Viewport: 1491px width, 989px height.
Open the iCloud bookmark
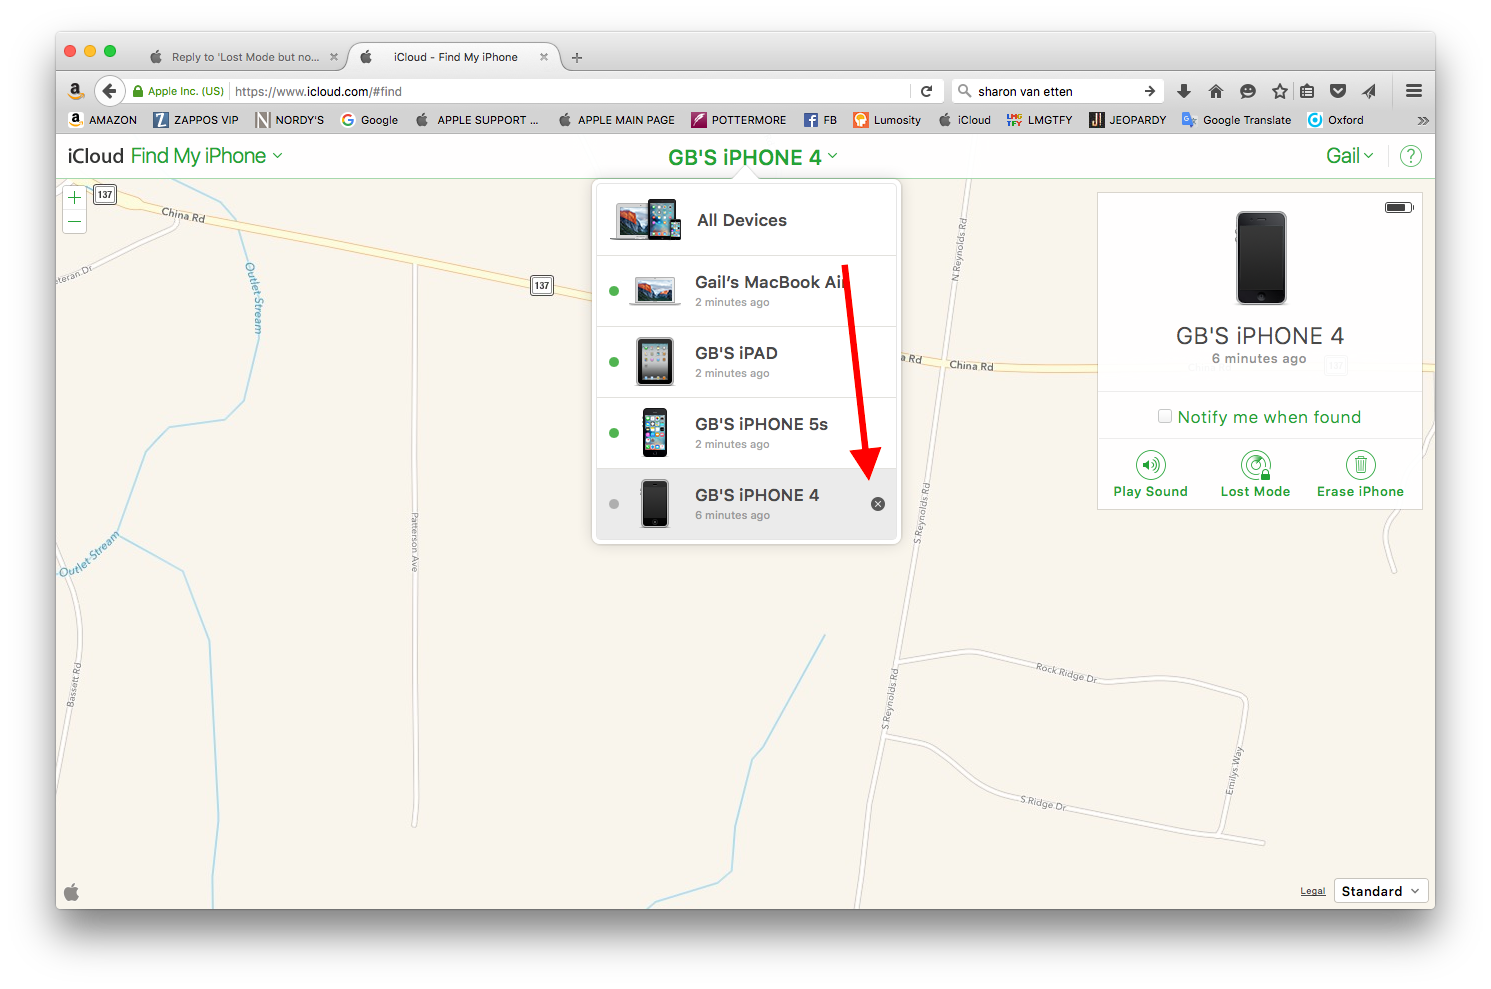(x=965, y=120)
